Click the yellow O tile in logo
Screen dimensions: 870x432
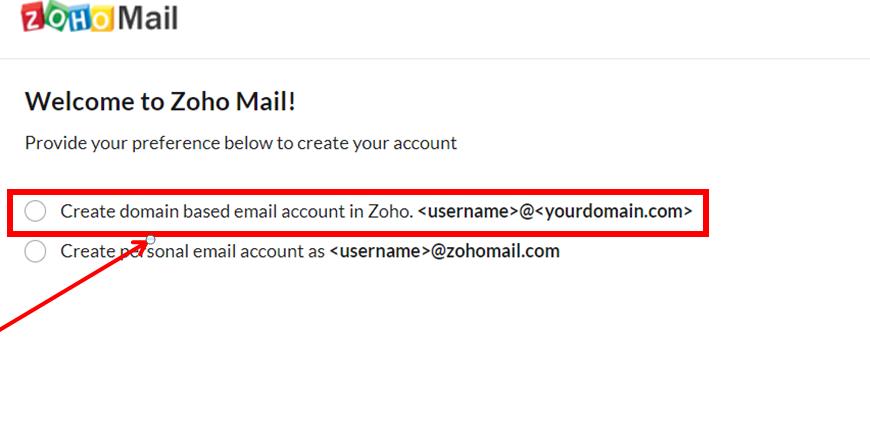101,19
